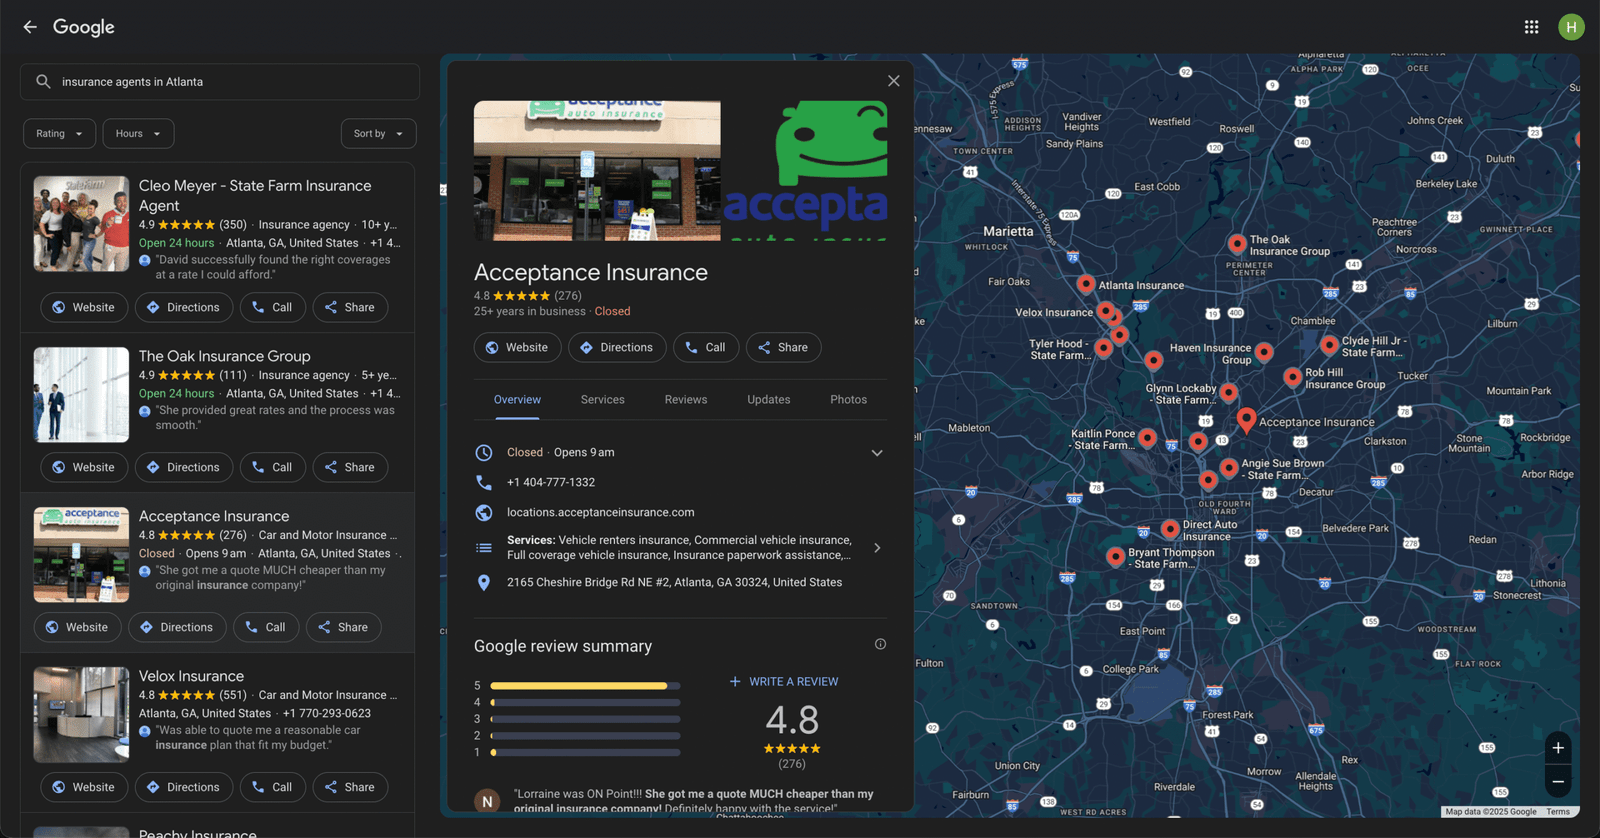Zoom in on the map

point(1558,748)
